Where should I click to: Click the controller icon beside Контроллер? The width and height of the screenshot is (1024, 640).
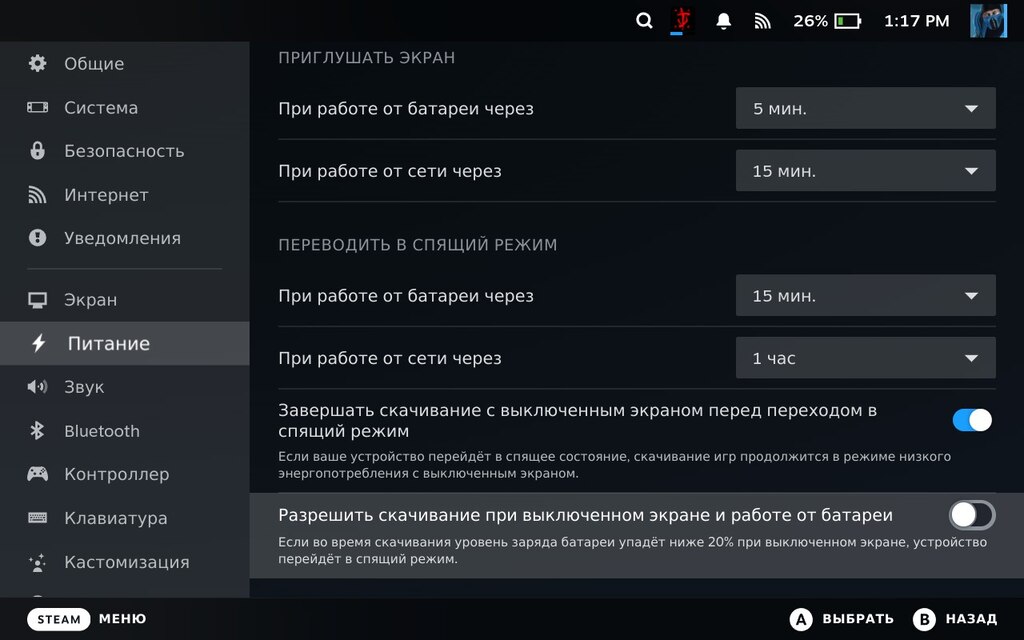[38, 474]
